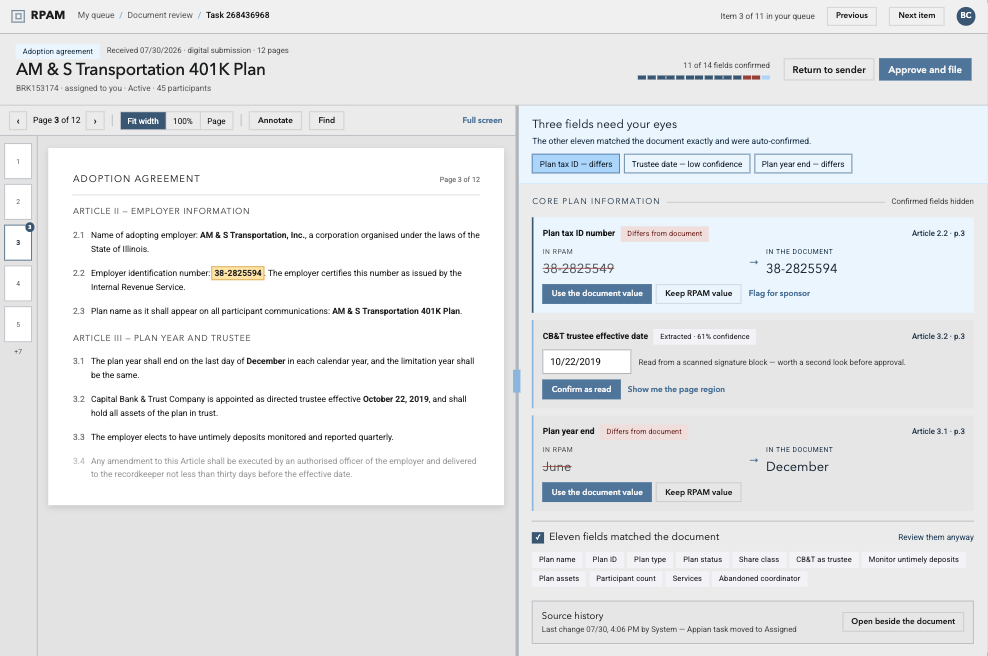Select page 1 thumbnail
This screenshot has width=988, height=656.
(18, 161)
